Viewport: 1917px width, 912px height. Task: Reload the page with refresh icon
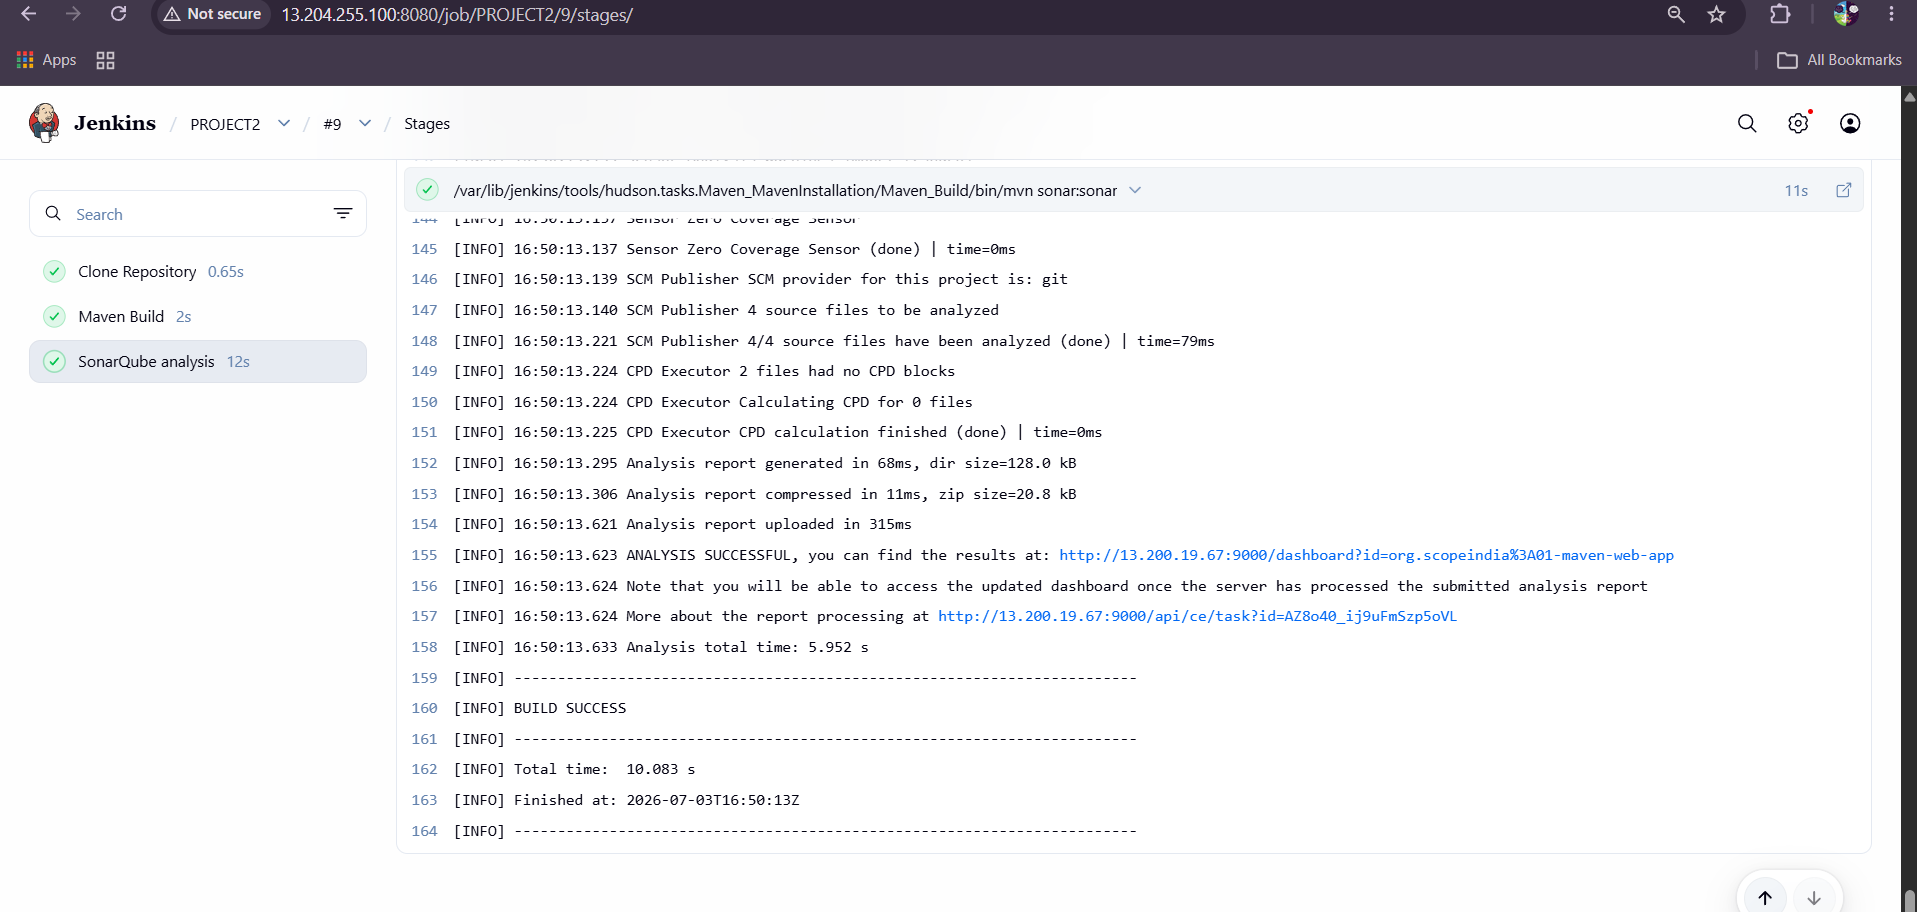[x=118, y=14]
